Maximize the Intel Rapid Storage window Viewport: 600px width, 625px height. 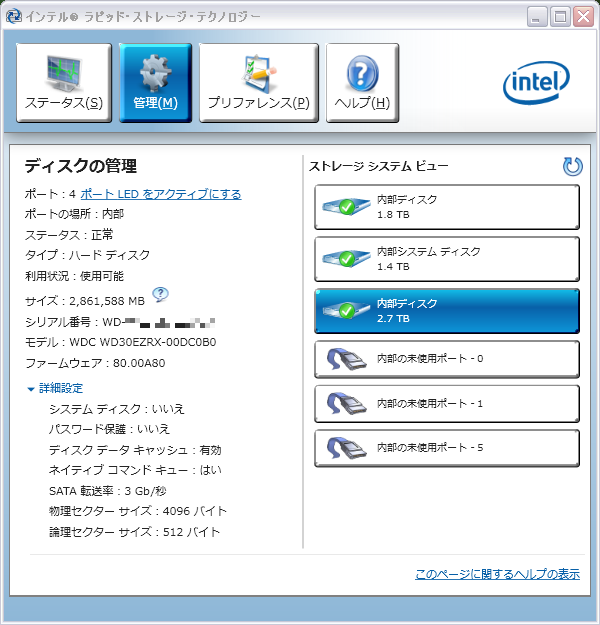point(560,17)
